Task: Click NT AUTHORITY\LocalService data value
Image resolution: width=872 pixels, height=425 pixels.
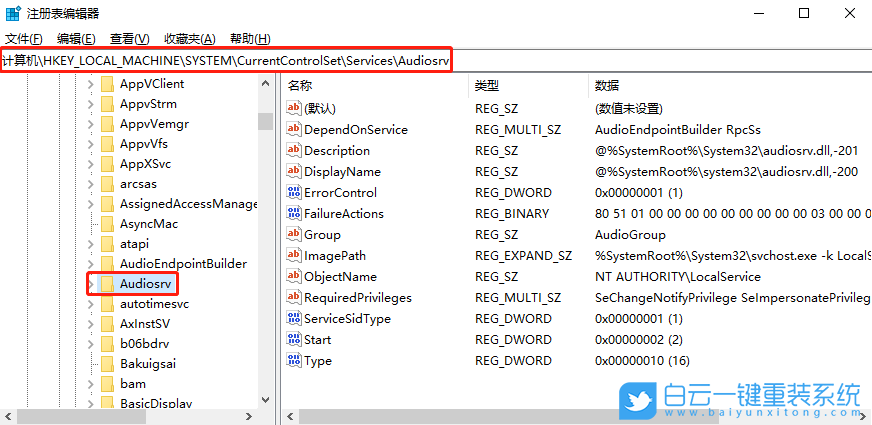Action: pos(678,277)
